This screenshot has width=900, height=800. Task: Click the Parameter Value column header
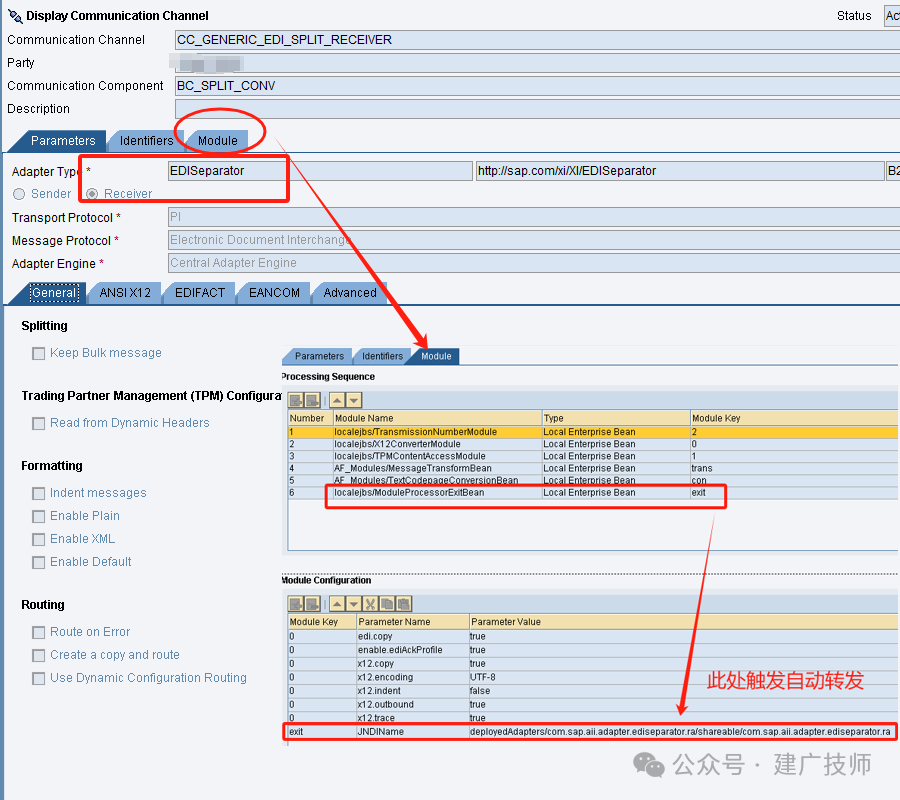click(684, 622)
